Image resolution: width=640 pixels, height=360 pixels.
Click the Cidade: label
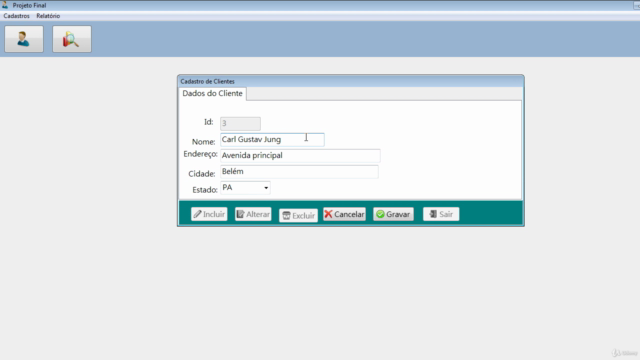(x=202, y=174)
